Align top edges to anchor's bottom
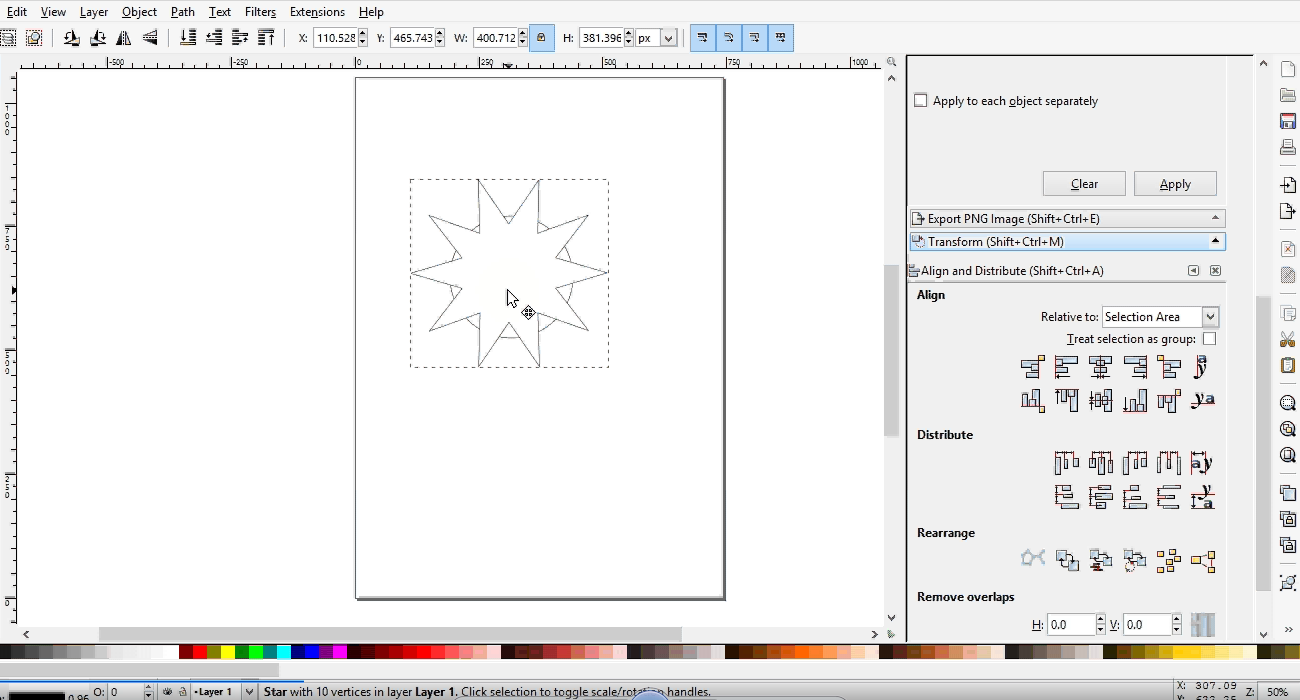Image resolution: width=1300 pixels, height=700 pixels. [1169, 400]
